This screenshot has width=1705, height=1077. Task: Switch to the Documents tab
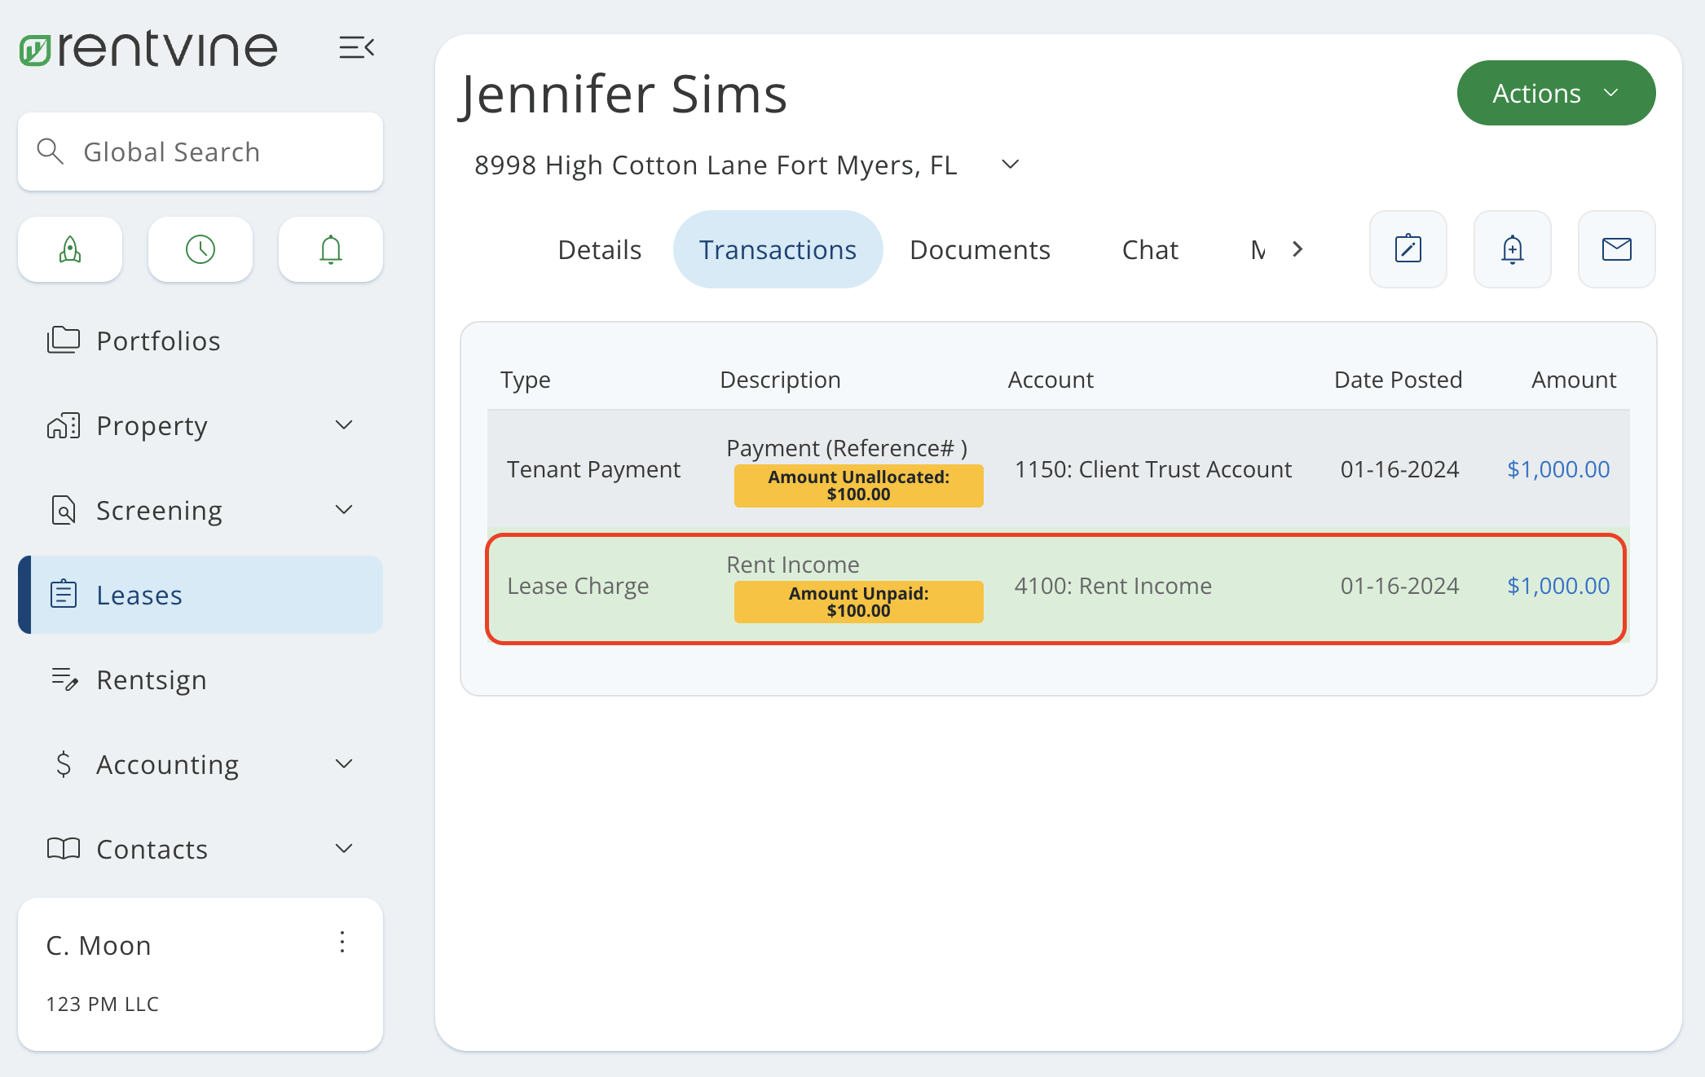click(x=979, y=250)
